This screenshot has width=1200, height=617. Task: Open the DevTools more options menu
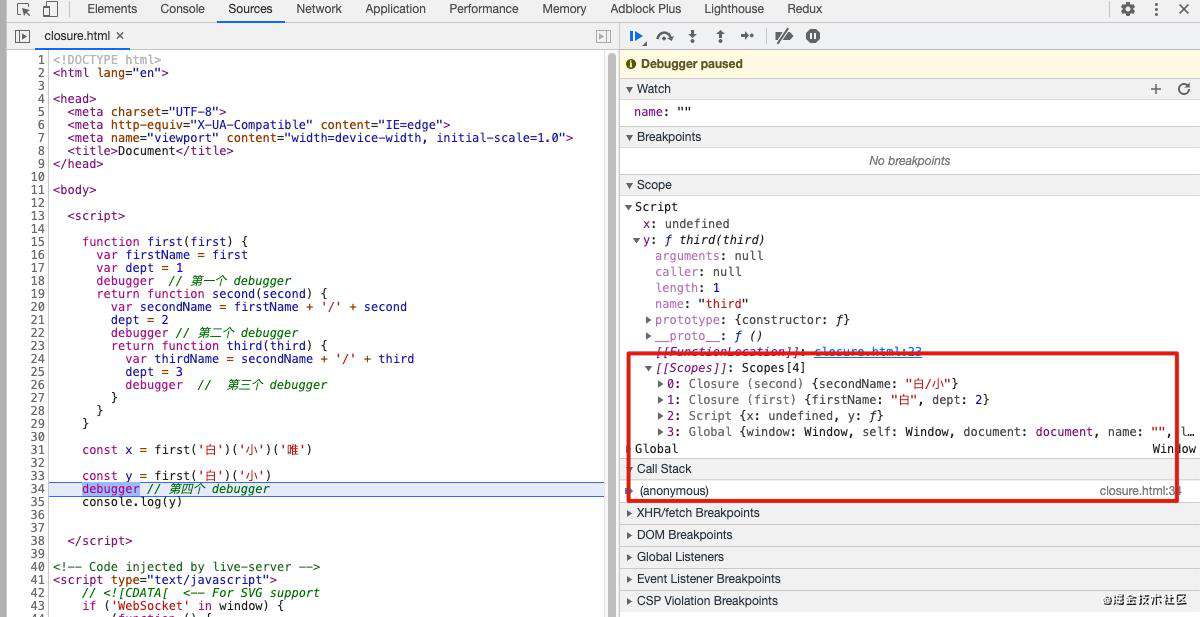point(1156,9)
